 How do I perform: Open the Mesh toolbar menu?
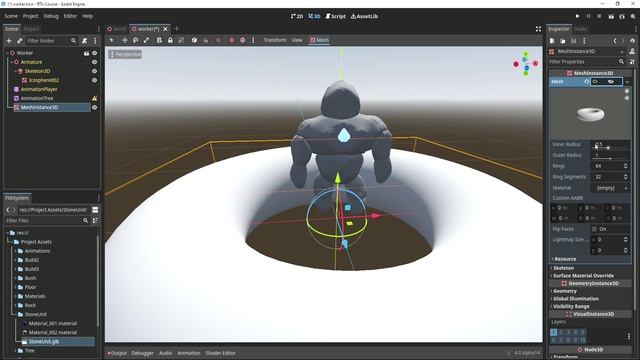(x=319, y=40)
